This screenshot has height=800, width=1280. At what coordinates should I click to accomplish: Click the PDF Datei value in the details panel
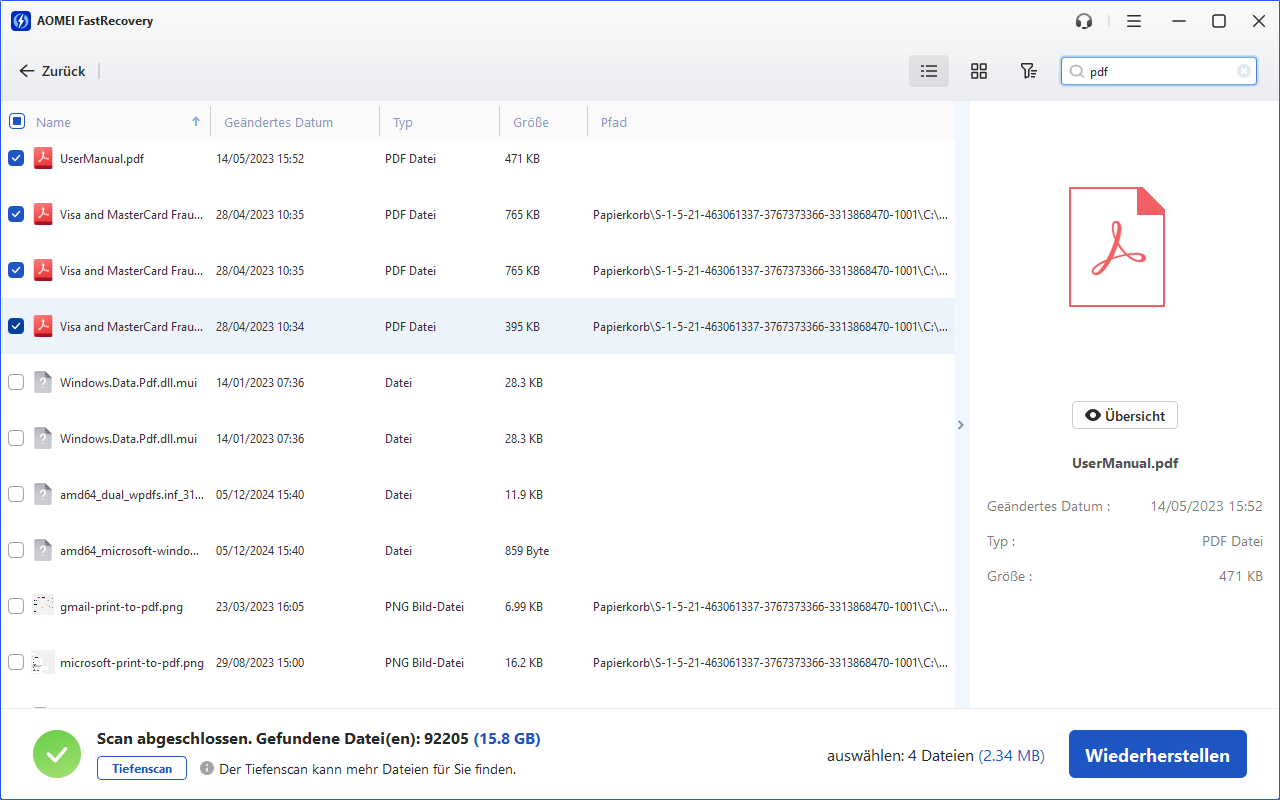click(x=1232, y=541)
